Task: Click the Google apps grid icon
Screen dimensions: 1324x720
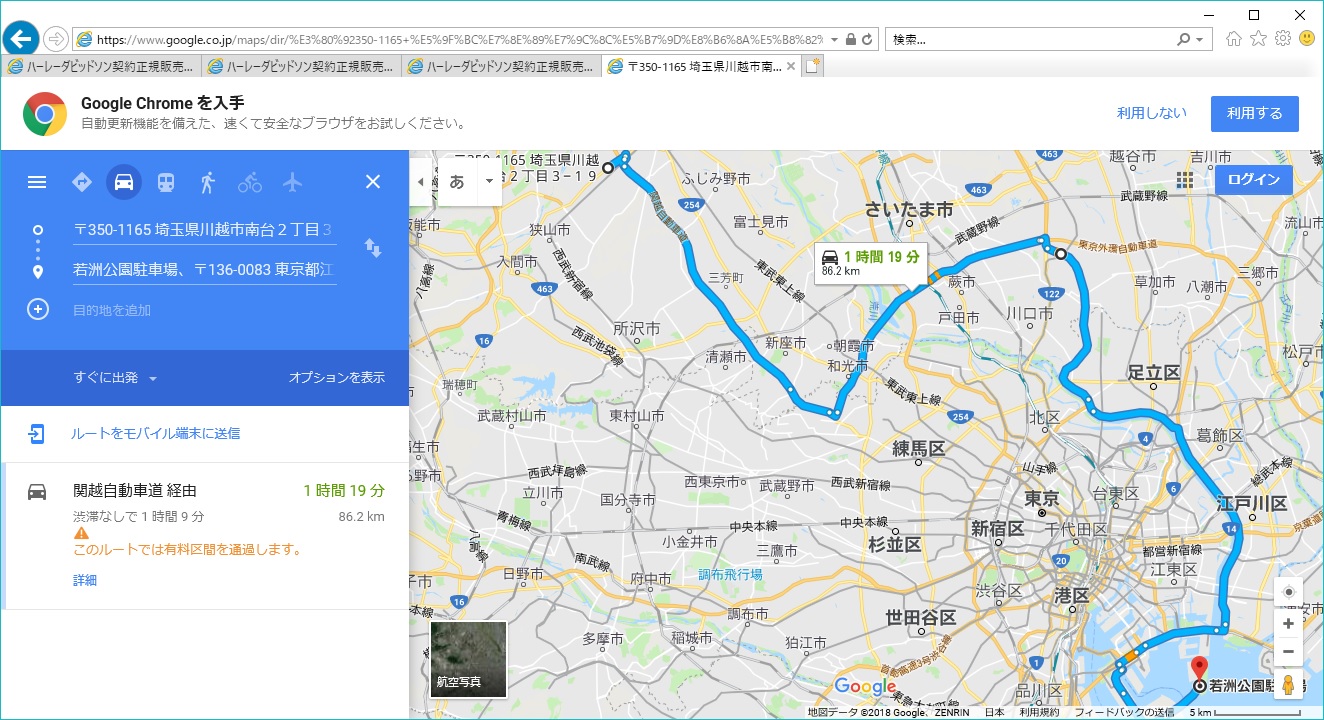Action: point(1185,180)
